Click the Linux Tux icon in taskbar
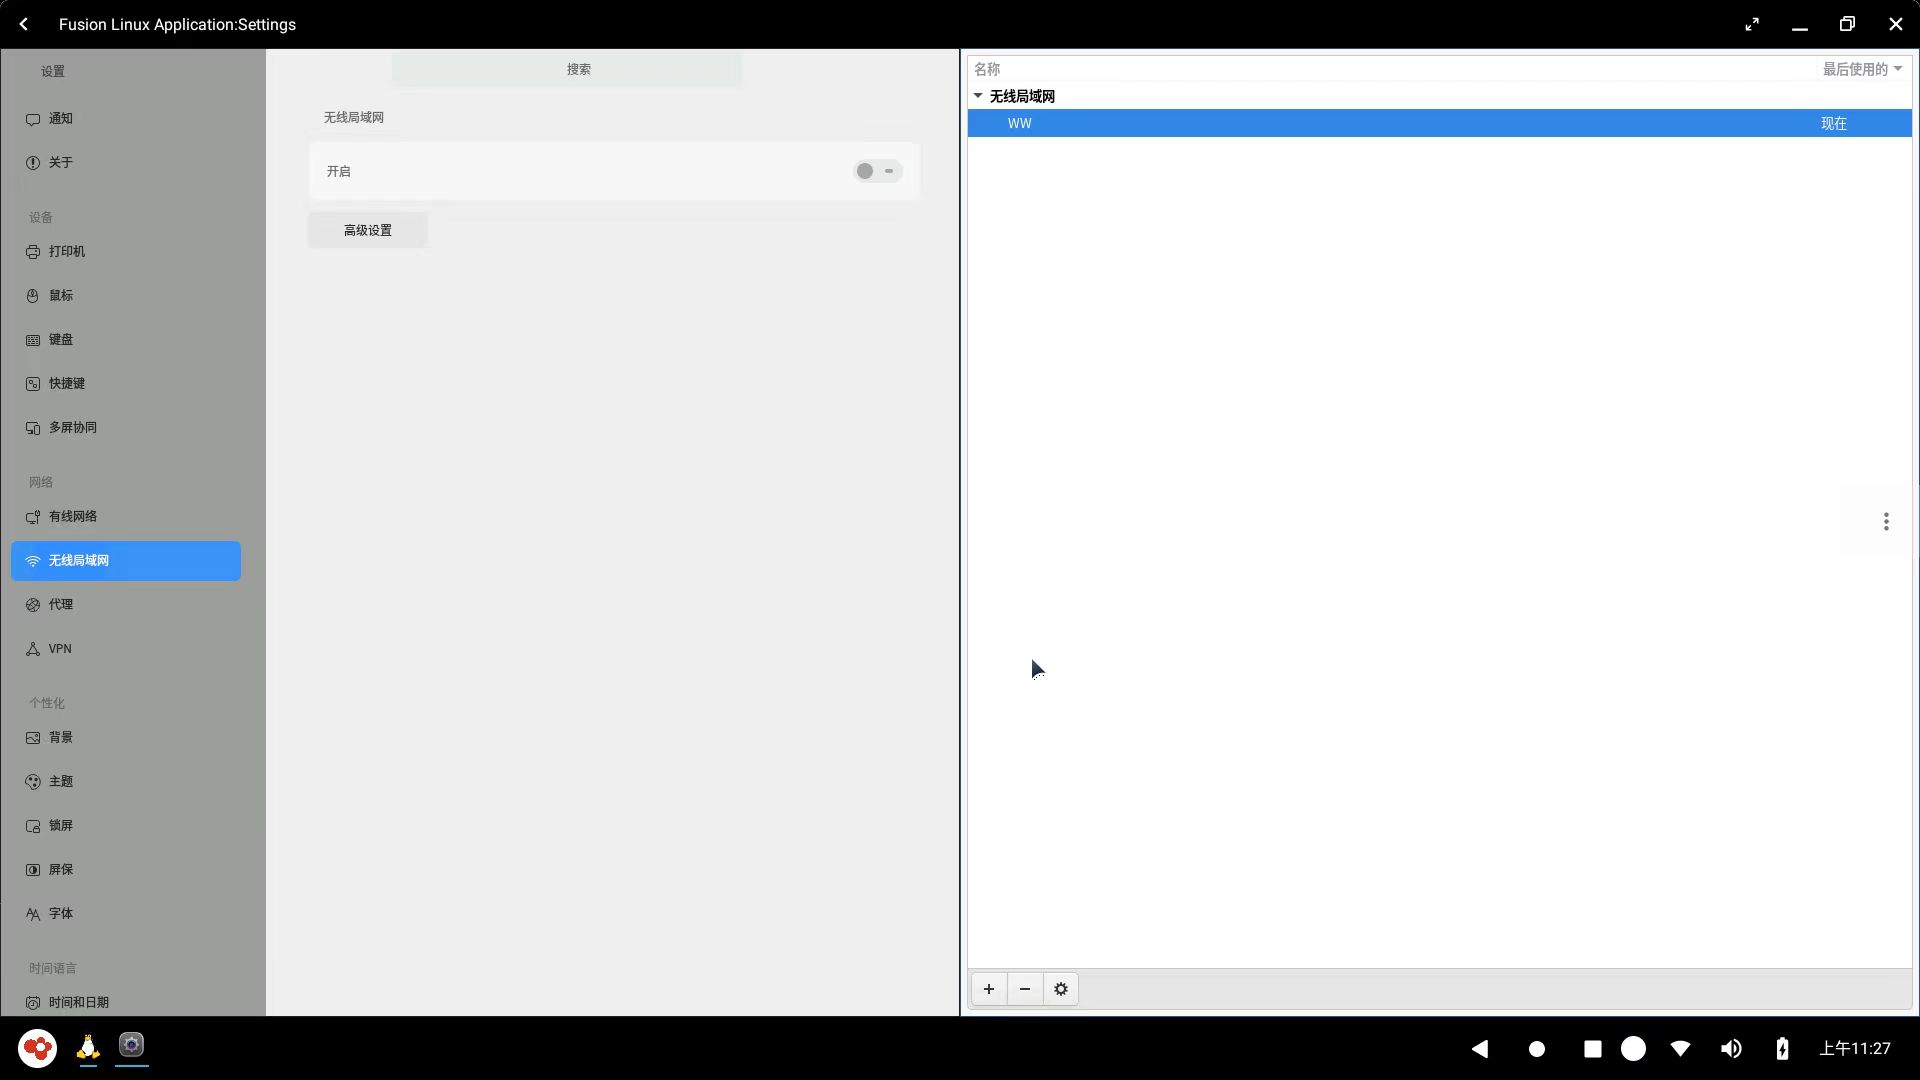 (87, 1047)
